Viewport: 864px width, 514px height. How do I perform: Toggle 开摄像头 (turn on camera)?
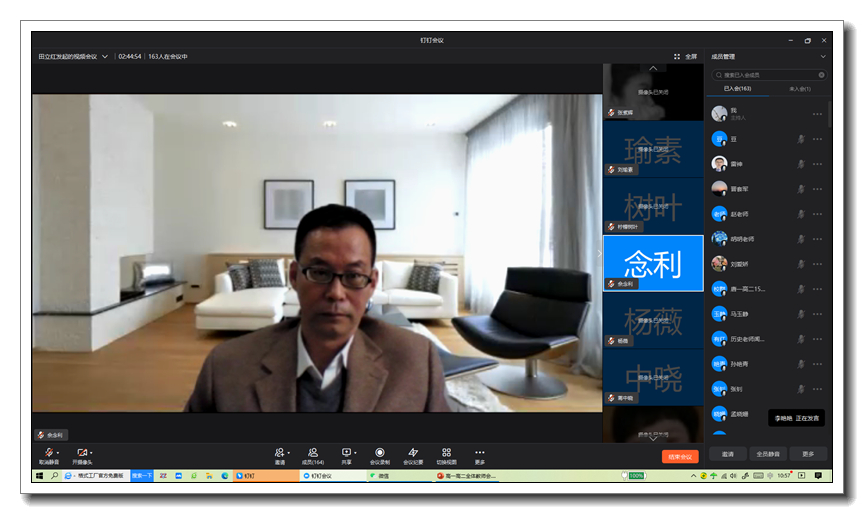coord(82,454)
